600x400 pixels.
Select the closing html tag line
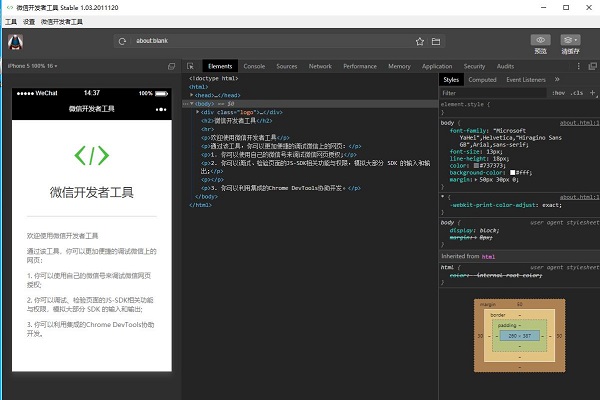tap(200, 205)
